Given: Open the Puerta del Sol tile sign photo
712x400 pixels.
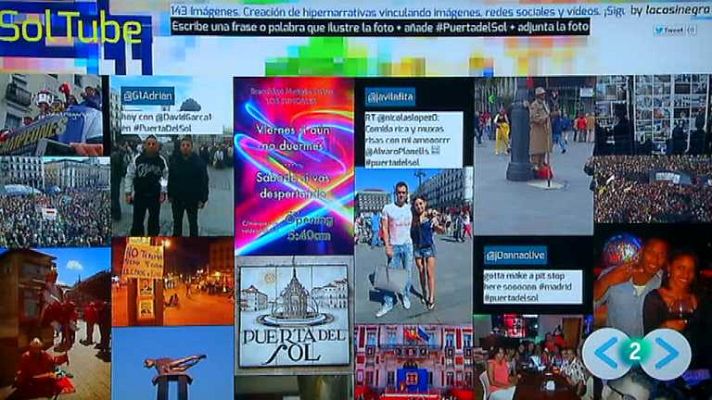Looking at the screenshot, I should click(293, 315).
